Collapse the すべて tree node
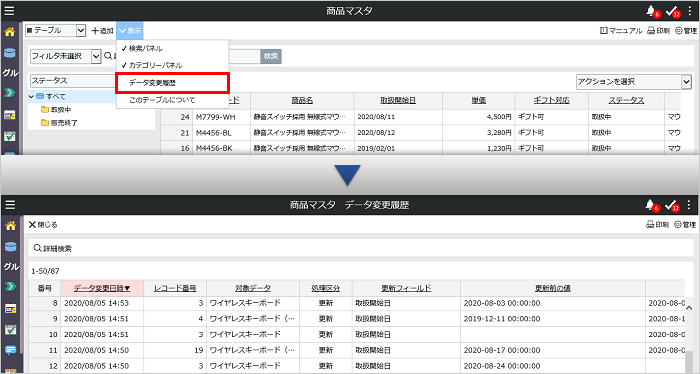The image size is (700, 374). (x=31, y=96)
